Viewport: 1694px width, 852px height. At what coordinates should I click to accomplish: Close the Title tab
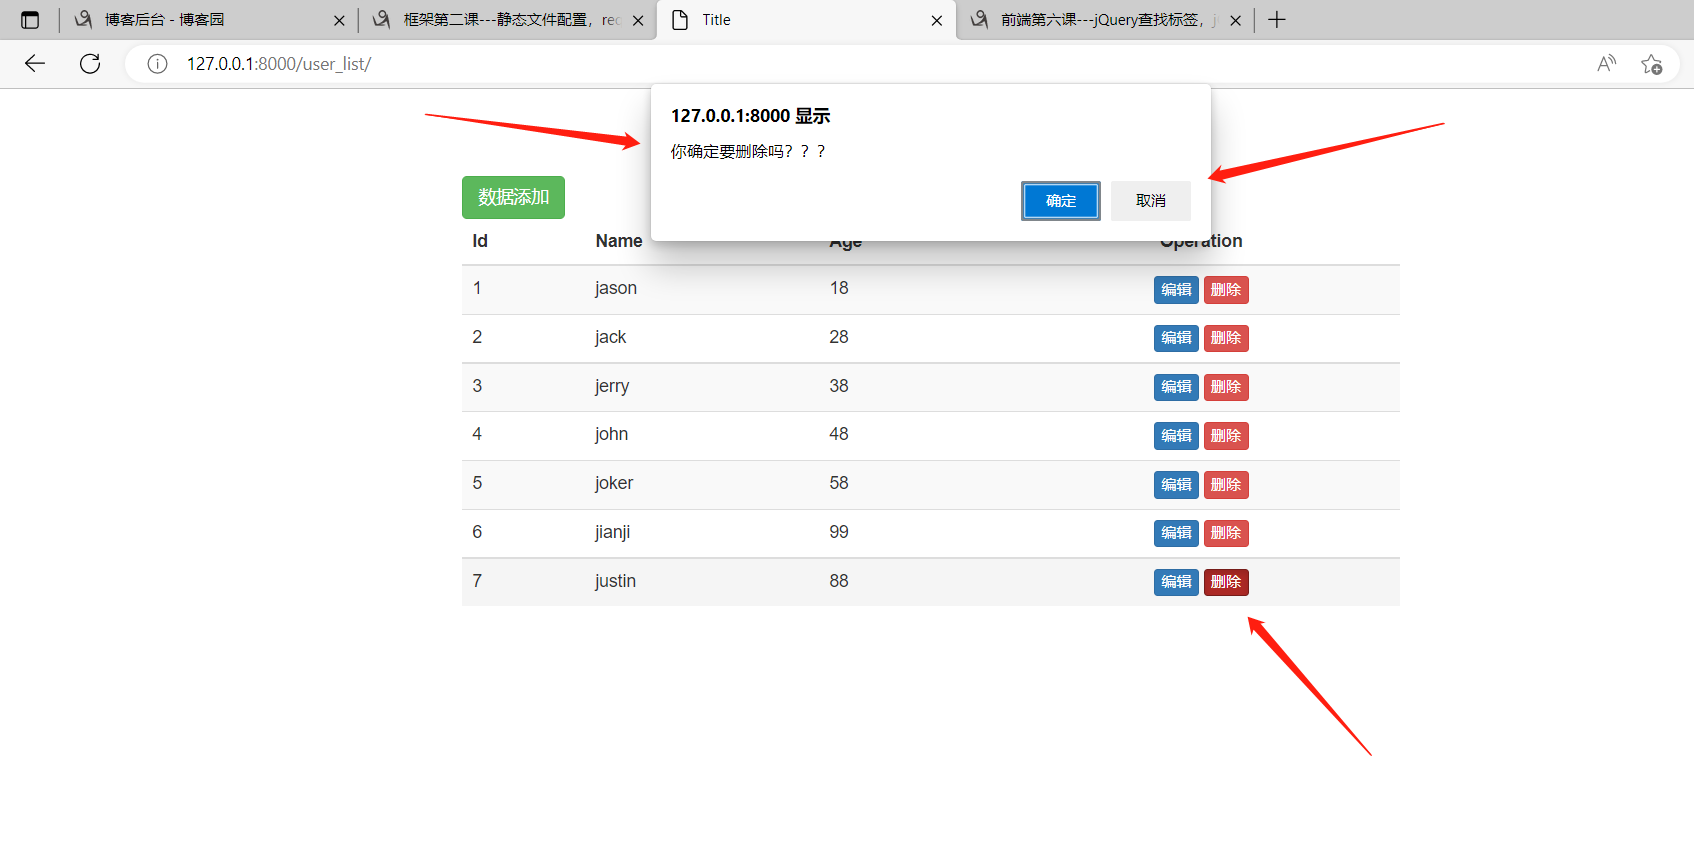[x=937, y=20]
